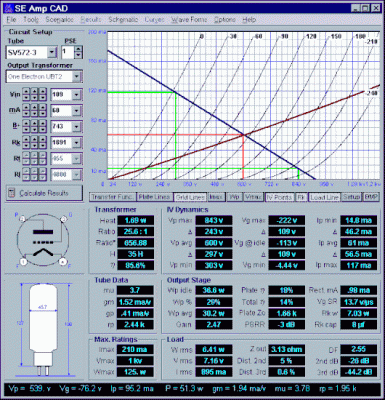Click the leftmost Rk up arrow
Image resolution: width=385 pixels, height=400 pixels.
(26, 139)
